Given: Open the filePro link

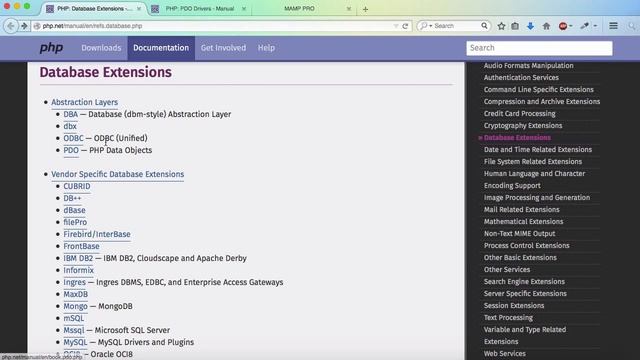Looking at the screenshot, I should [x=75, y=222].
